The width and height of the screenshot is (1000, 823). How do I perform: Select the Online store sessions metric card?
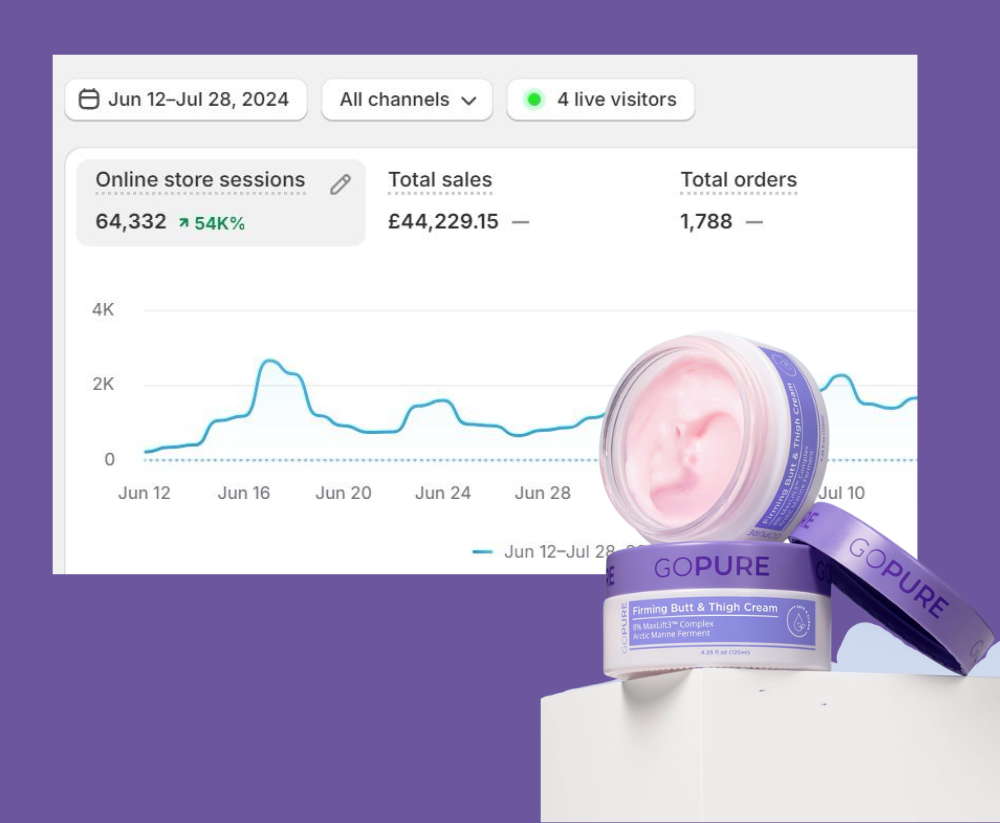pyautogui.click(x=200, y=181)
